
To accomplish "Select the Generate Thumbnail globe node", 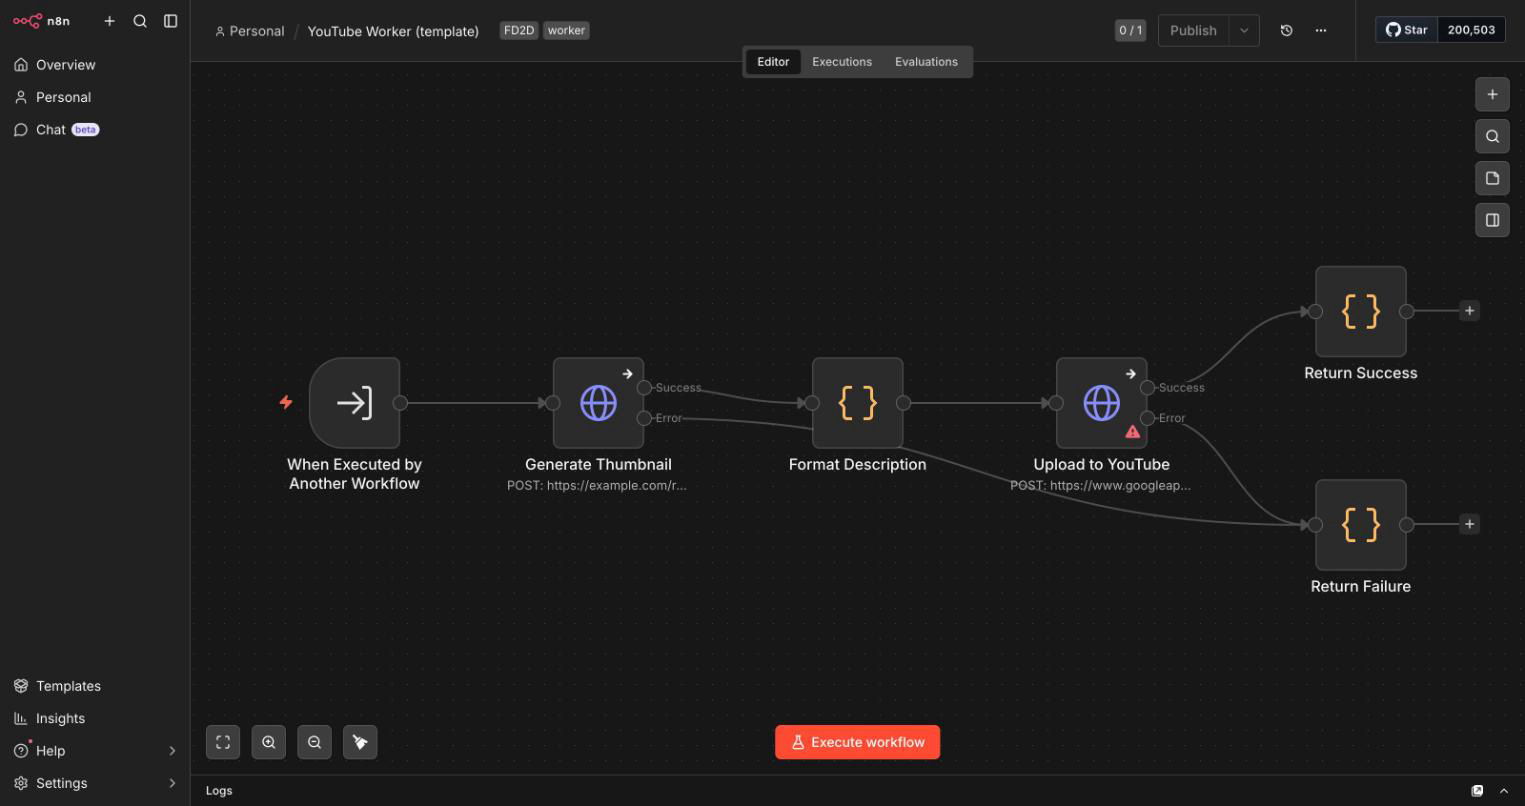I will pos(598,403).
